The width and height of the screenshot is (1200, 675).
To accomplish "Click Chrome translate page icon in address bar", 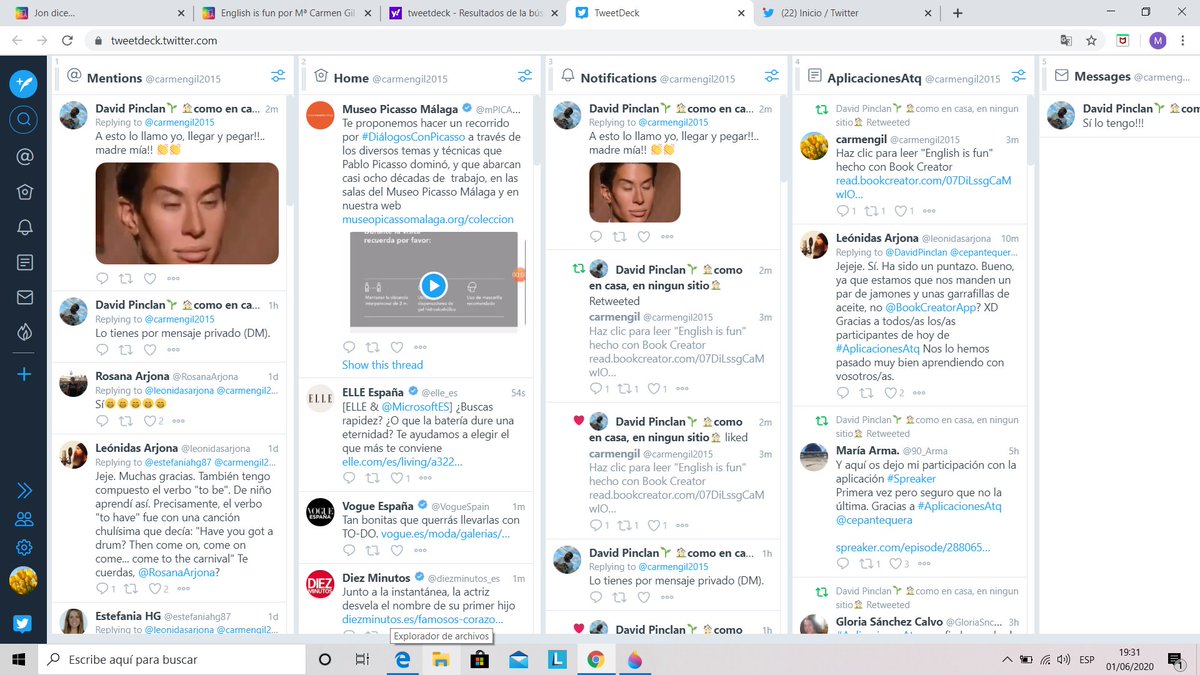I will (x=1066, y=41).
